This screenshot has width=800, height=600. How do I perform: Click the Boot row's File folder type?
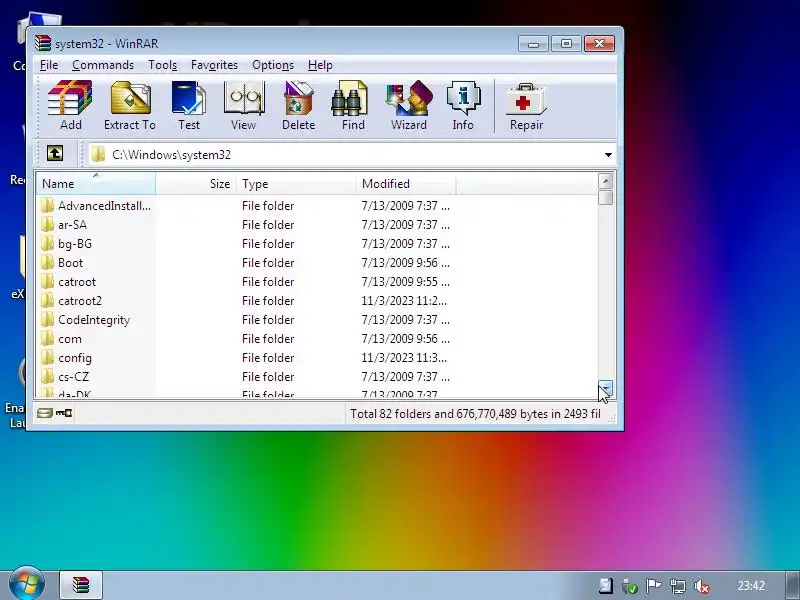click(x=268, y=263)
